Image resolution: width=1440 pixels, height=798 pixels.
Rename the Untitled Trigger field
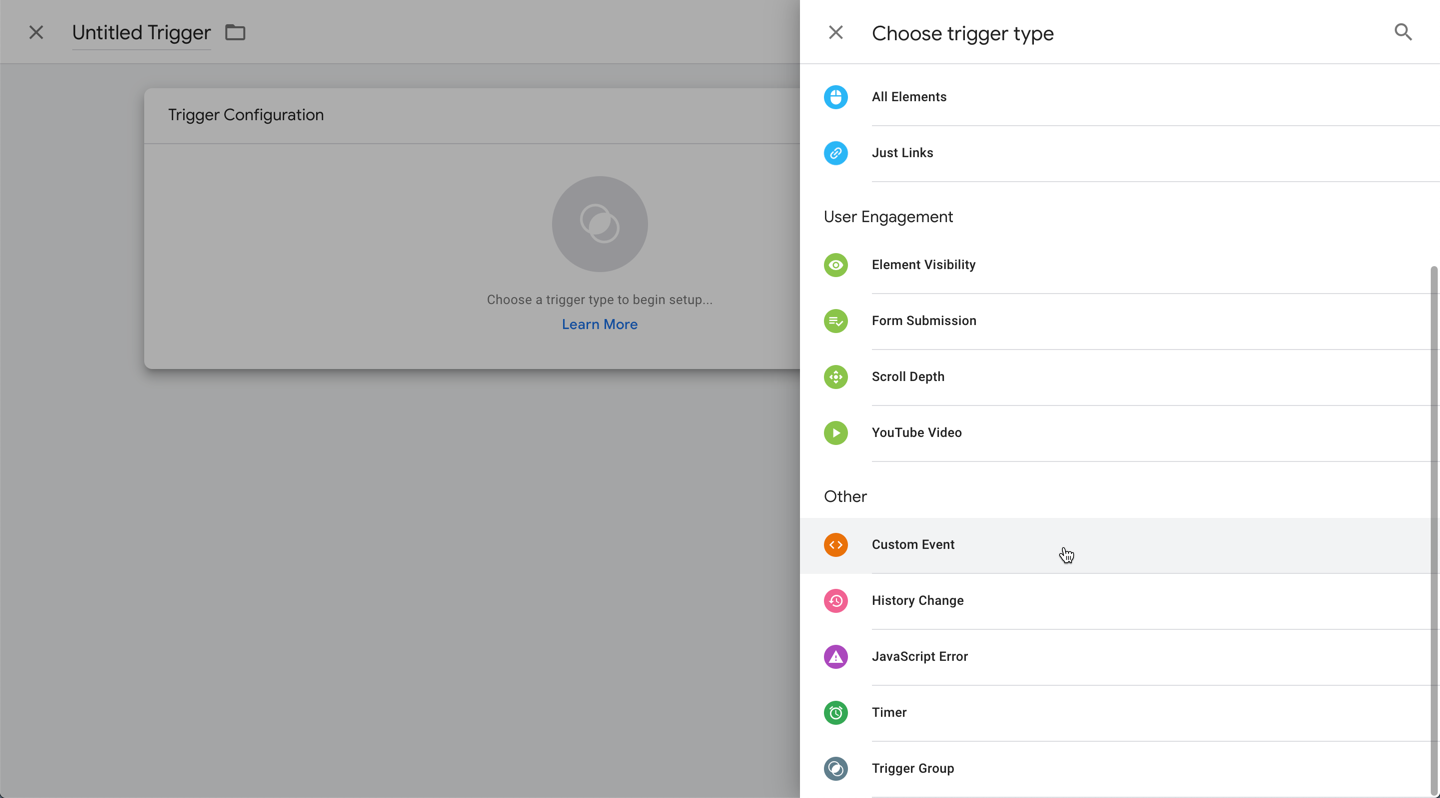140,32
